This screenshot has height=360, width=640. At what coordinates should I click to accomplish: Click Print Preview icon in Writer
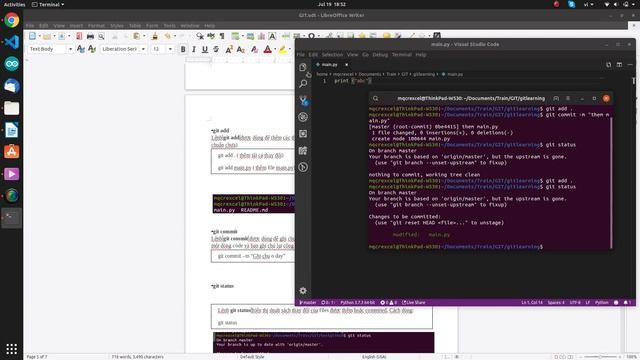[x=101, y=36]
